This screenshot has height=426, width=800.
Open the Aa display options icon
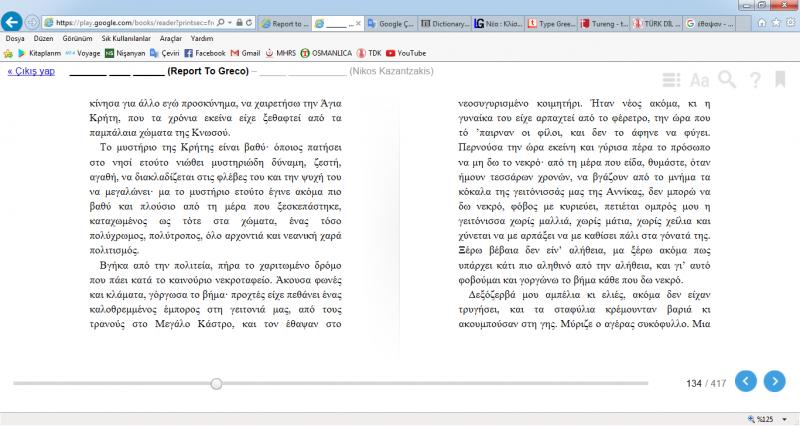tap(699, 80)
